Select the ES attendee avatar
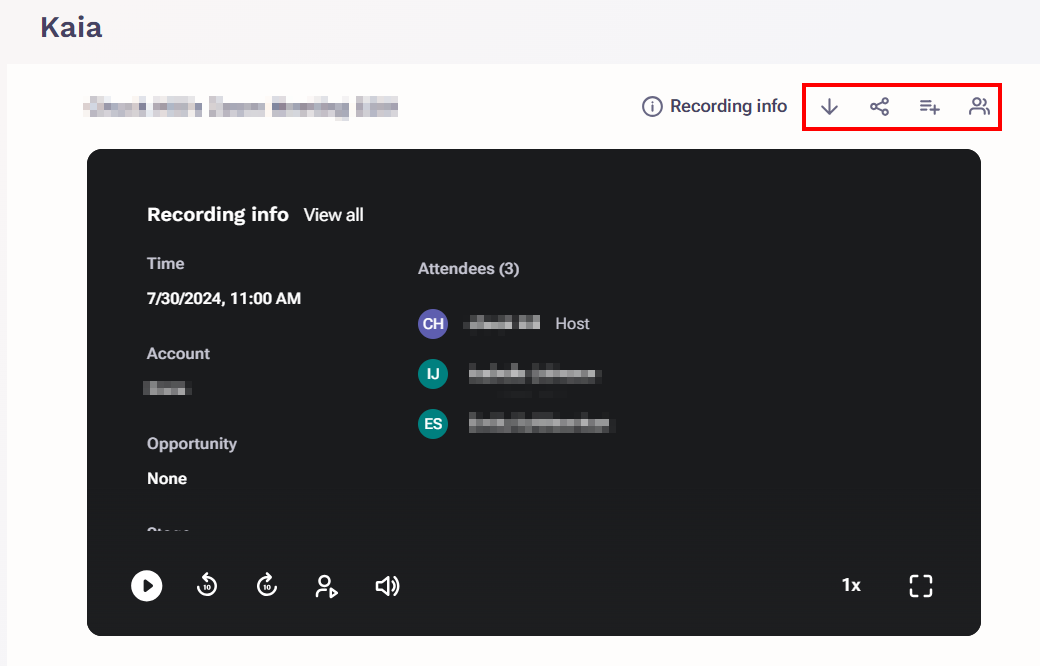Screen dimensions: 1040x666 (x=433, y=424)
